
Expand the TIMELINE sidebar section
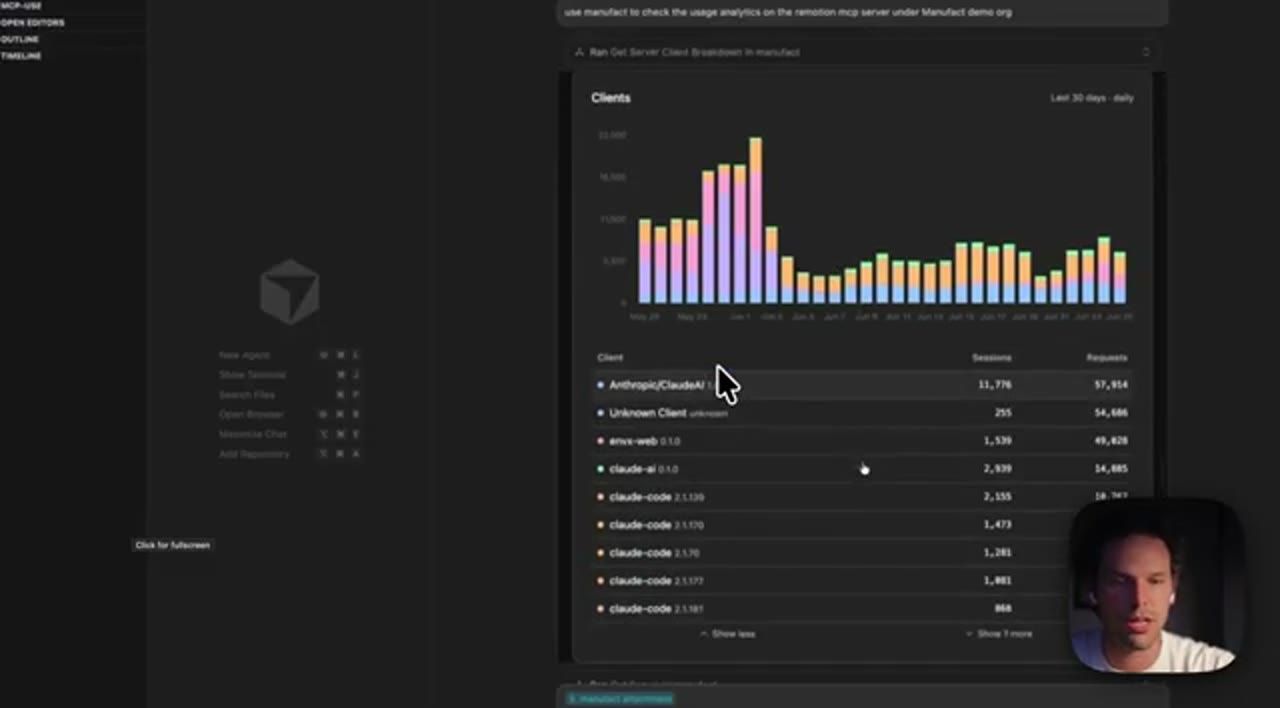[21, 56]
